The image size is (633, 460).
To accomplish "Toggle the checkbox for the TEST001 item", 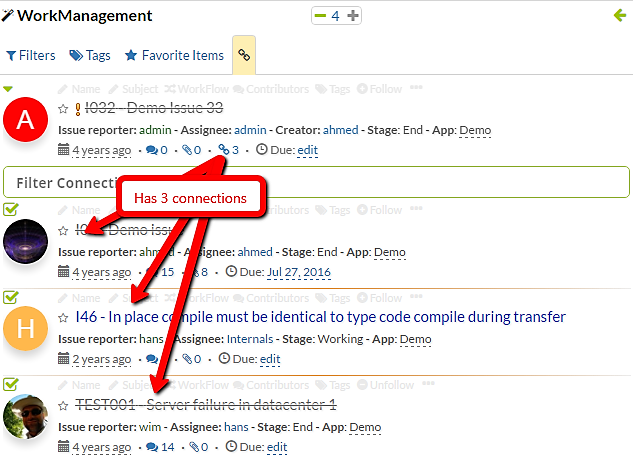I will click(x=10, y=384).
